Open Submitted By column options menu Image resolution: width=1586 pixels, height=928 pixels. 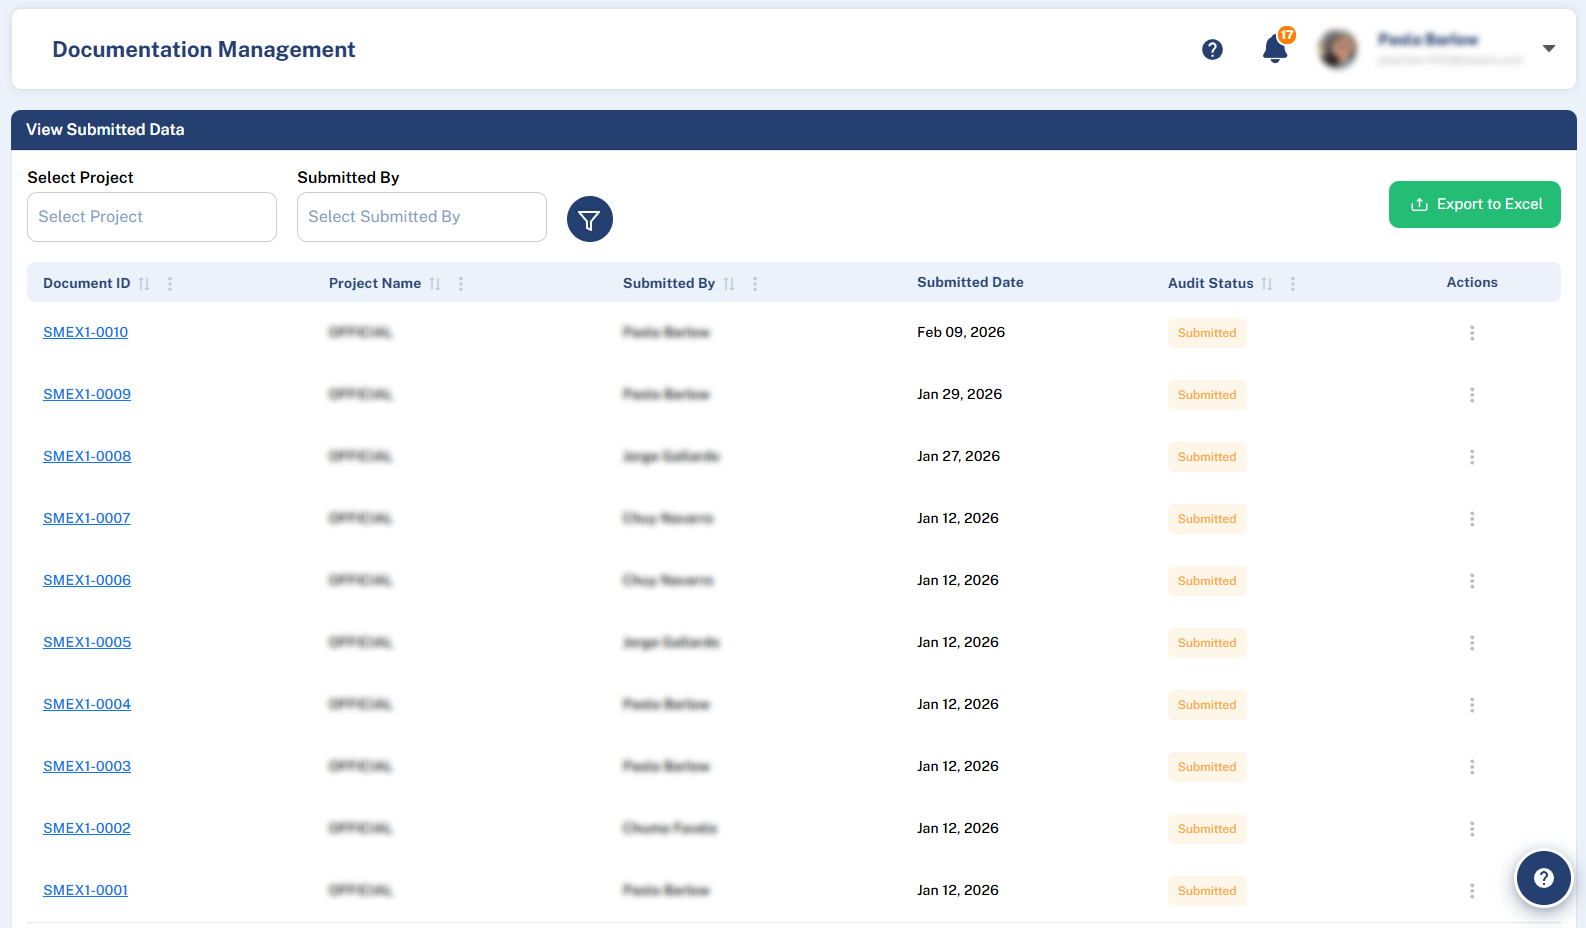tap(755, 284)
